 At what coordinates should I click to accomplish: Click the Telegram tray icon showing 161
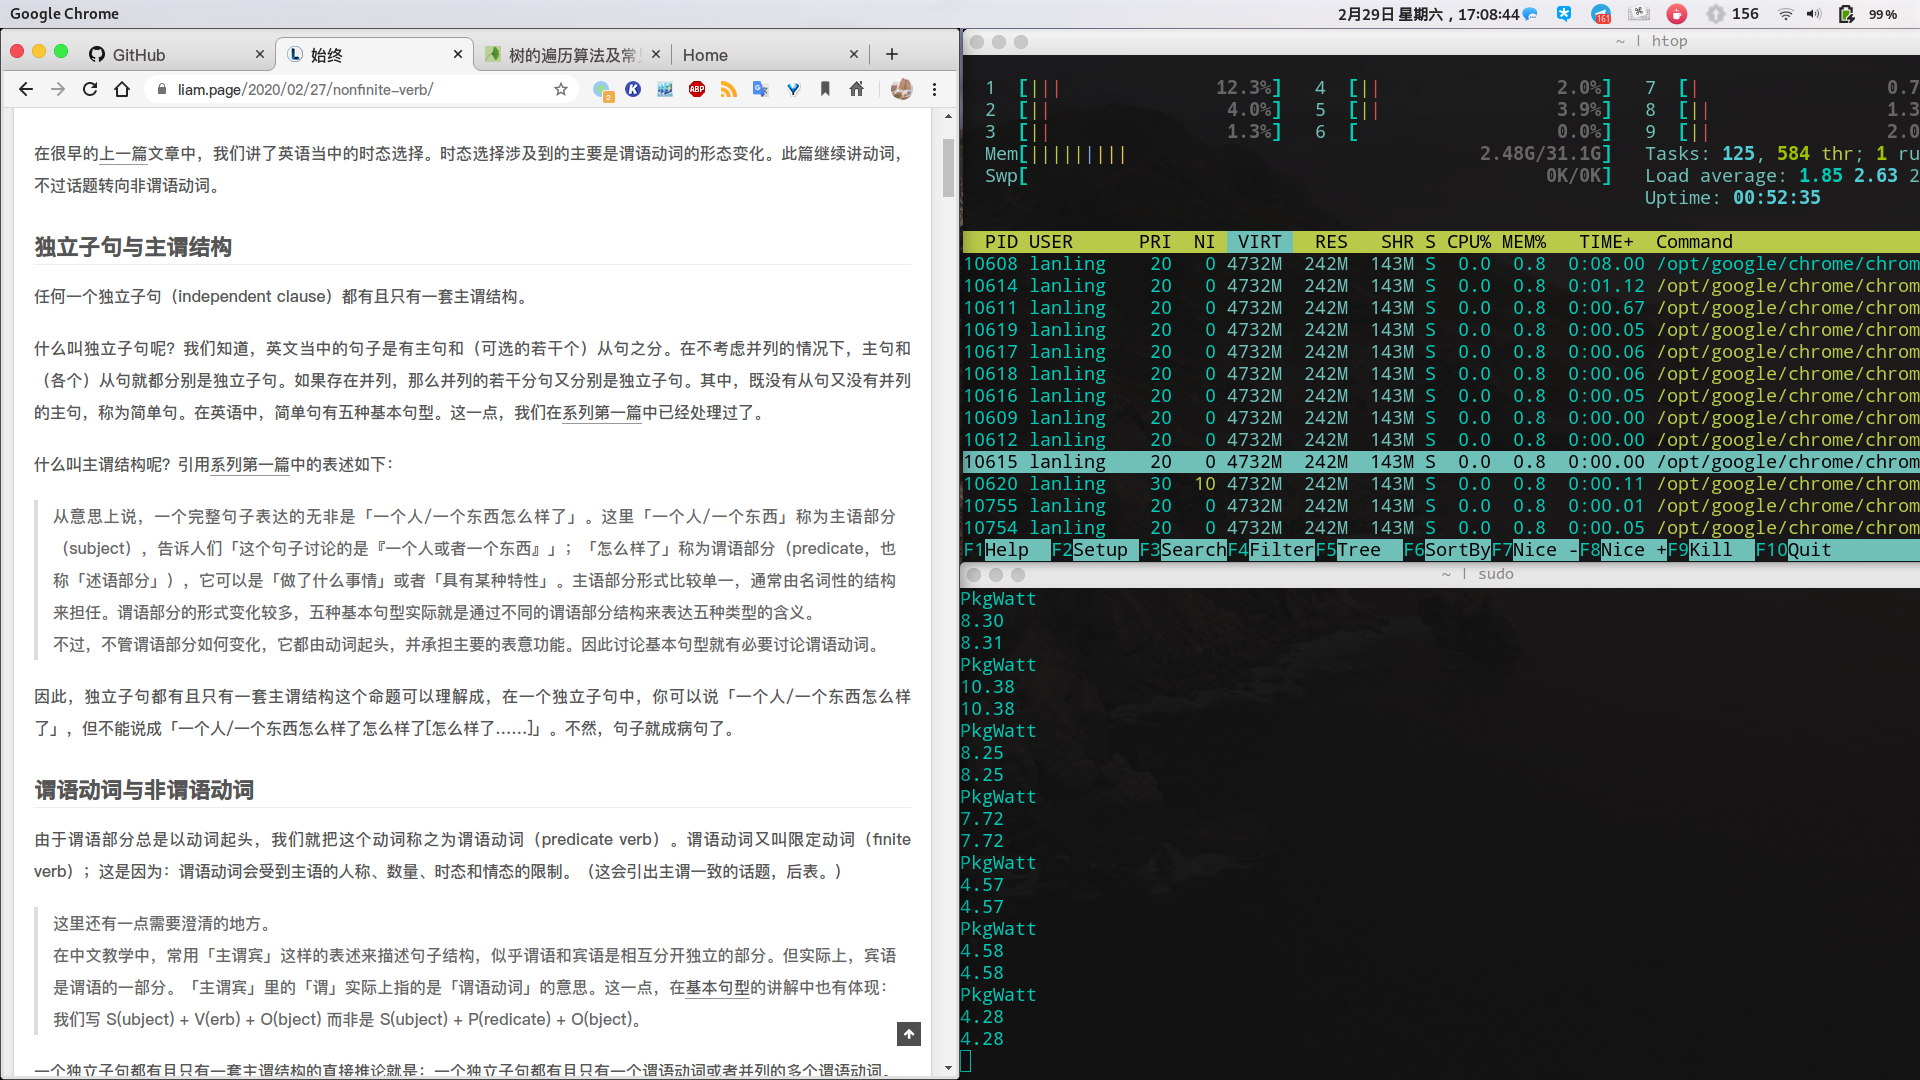pos(1601,14)
